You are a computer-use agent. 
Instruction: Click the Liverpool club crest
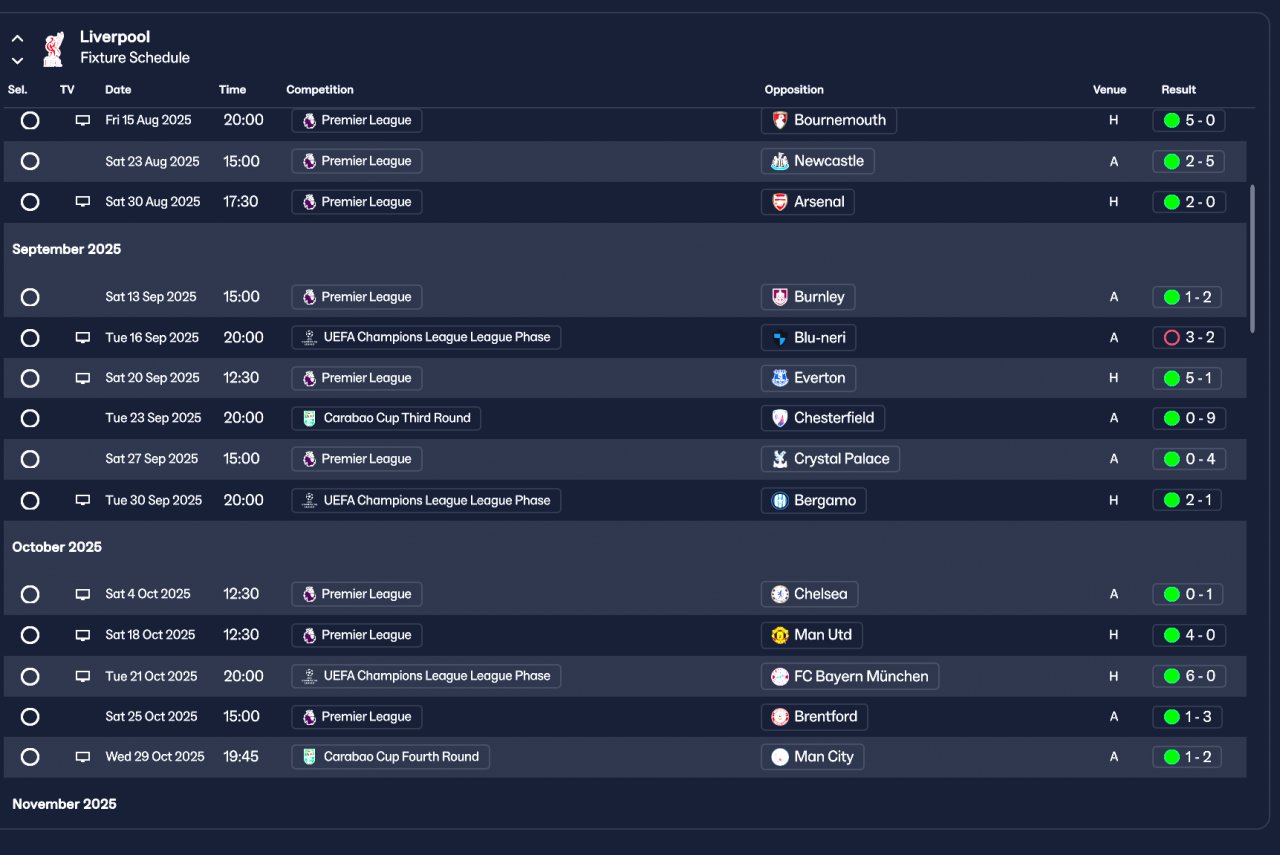click(53, 48)
